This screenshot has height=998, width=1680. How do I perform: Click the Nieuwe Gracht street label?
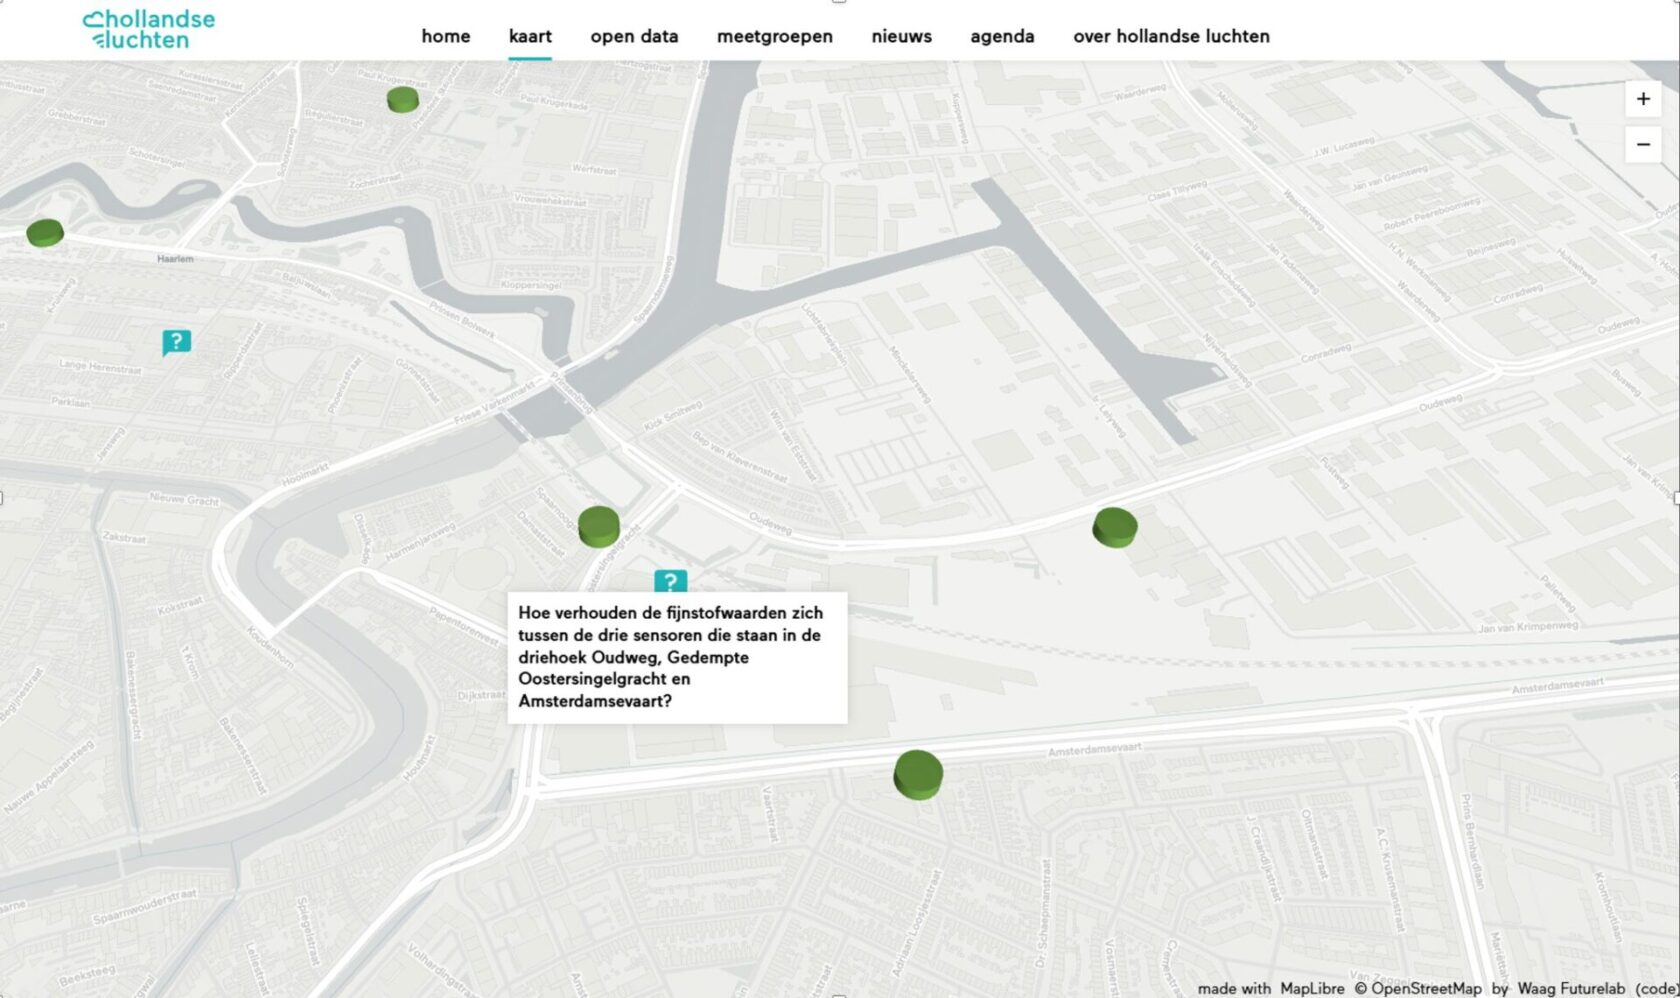184,498
